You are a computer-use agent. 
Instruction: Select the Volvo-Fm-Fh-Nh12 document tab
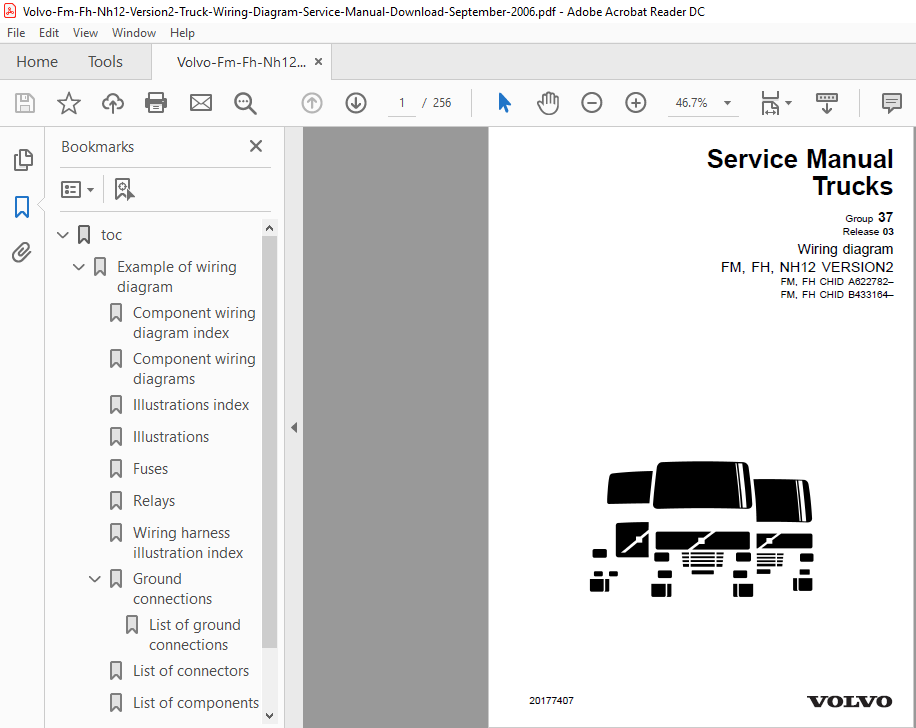(241, 62)
